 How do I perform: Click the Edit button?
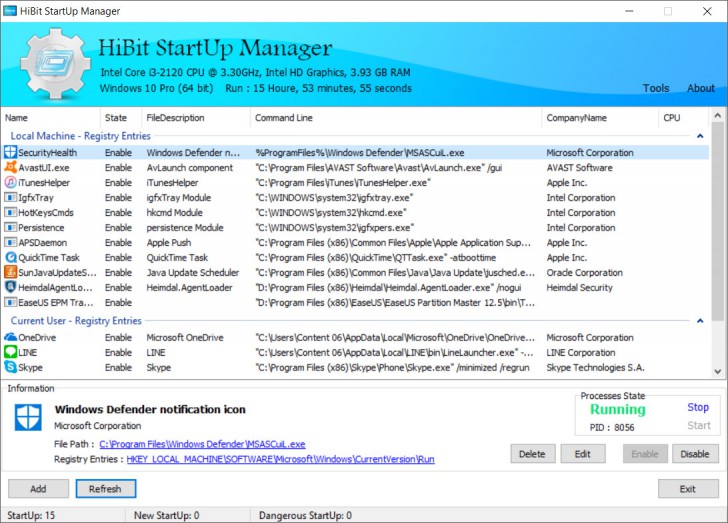point(583,454)
